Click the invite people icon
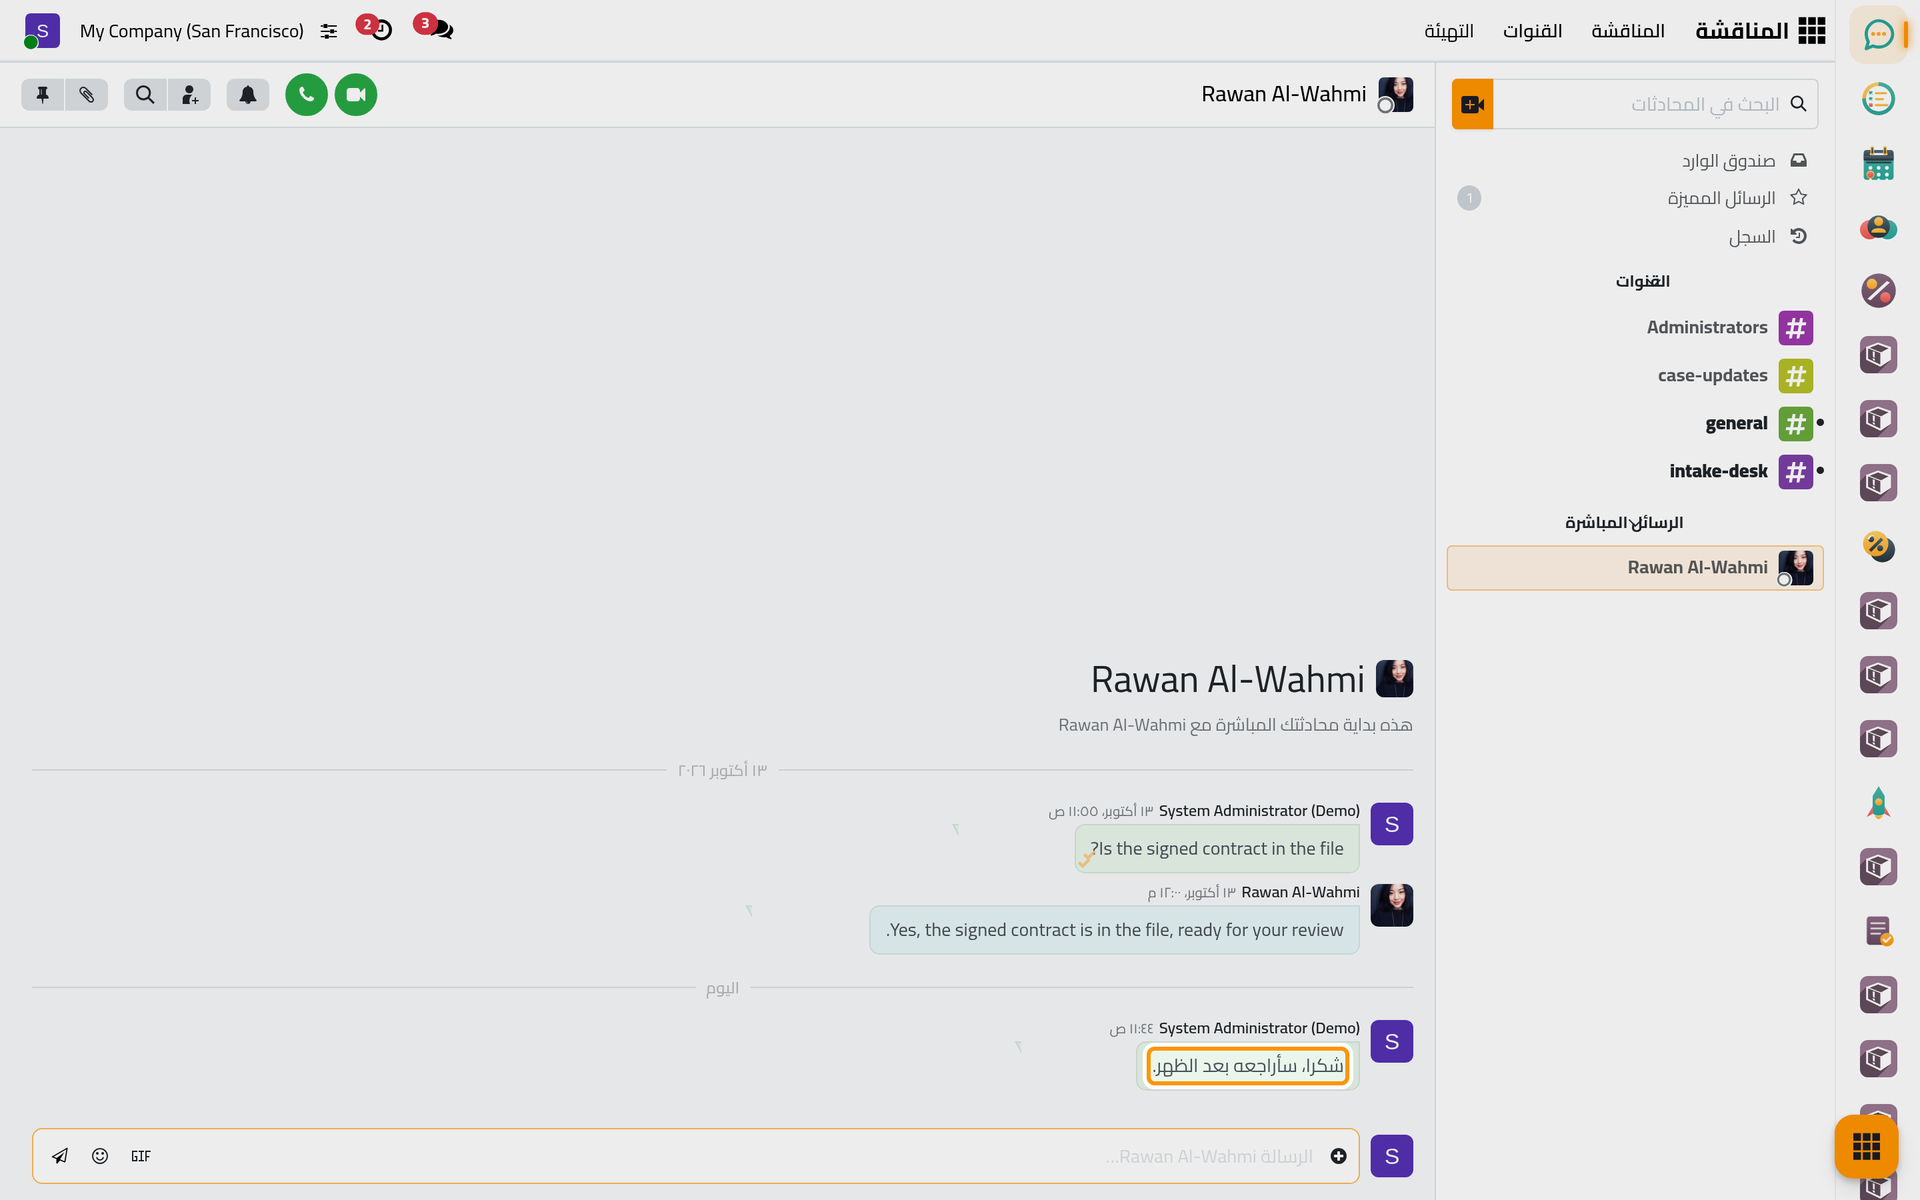 click(x=189, y=95)
